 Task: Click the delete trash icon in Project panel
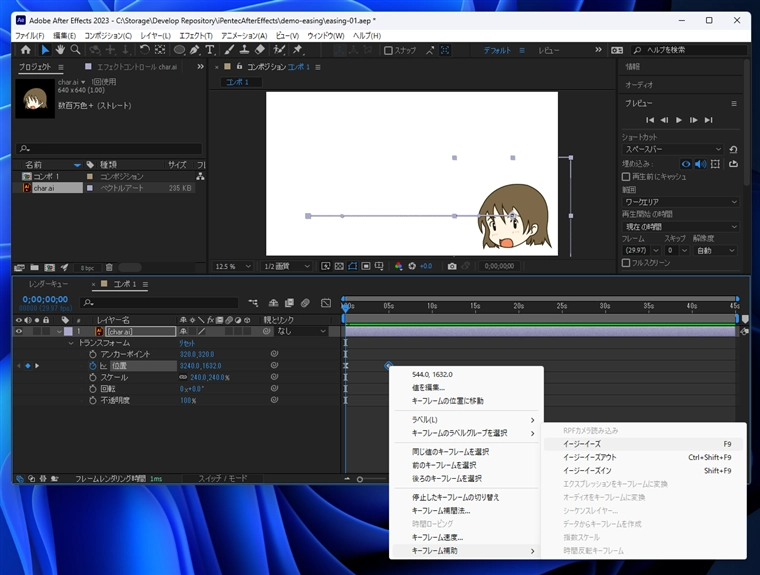coord(109,268)
